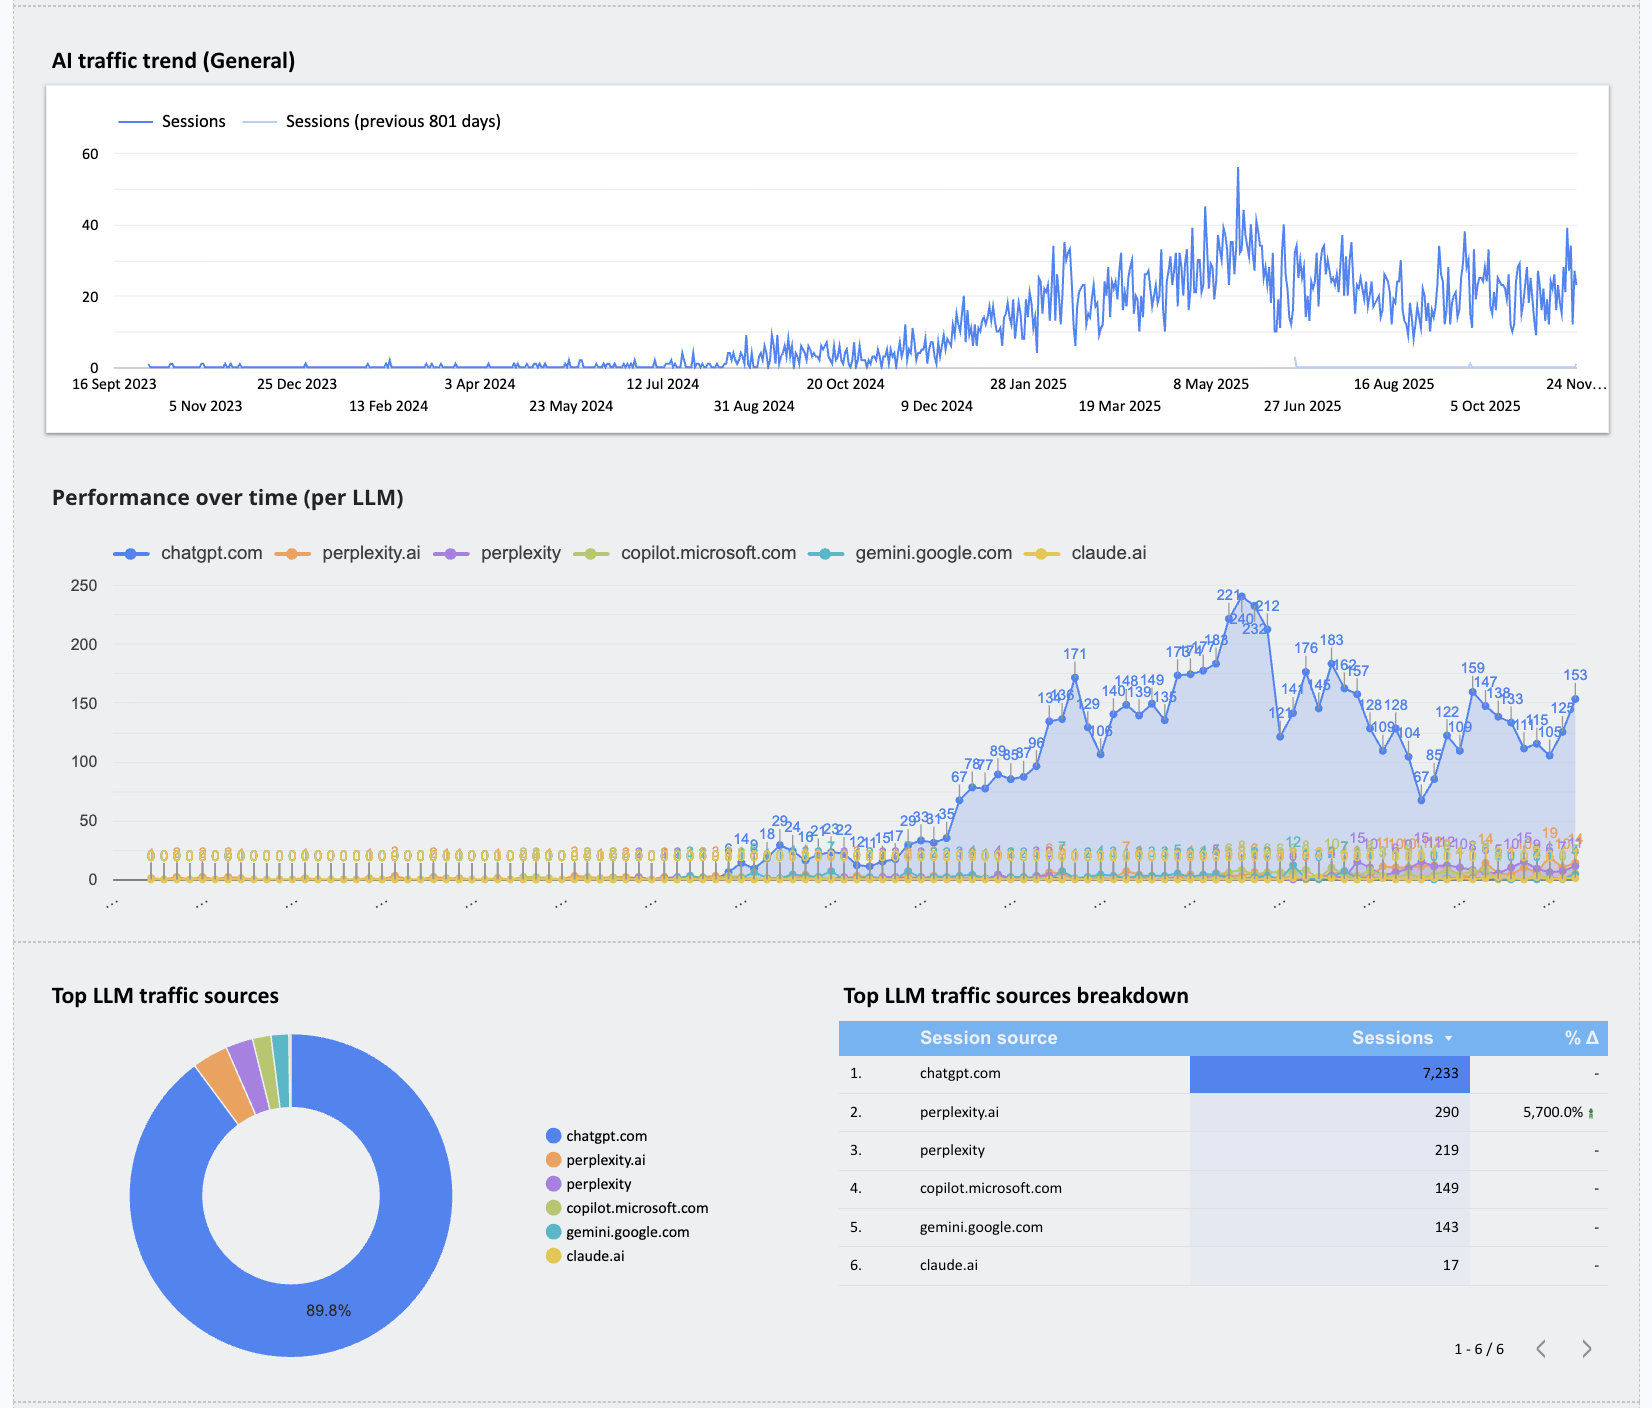This screenshot has height=1408, width=1652.
Task: Select the copilot.microsoft.com table row
Action: [x=1223, y=1188]
